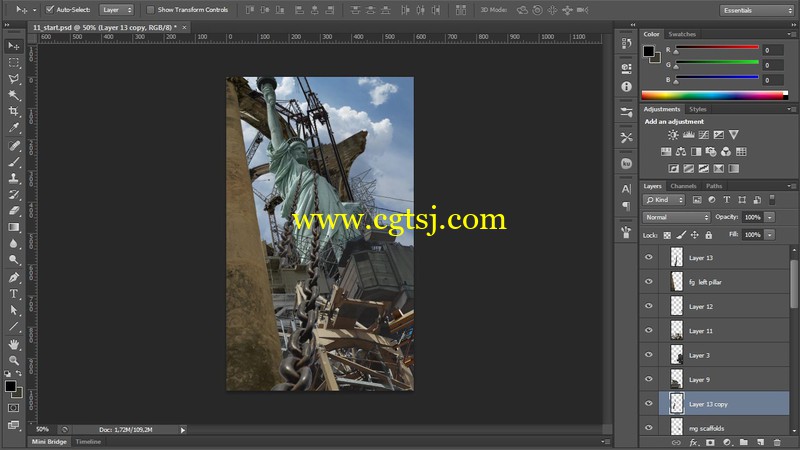The width and height of the screenshot is (800, 450).
Task: Select the Gradient tool
Action: tap(14, 228)
